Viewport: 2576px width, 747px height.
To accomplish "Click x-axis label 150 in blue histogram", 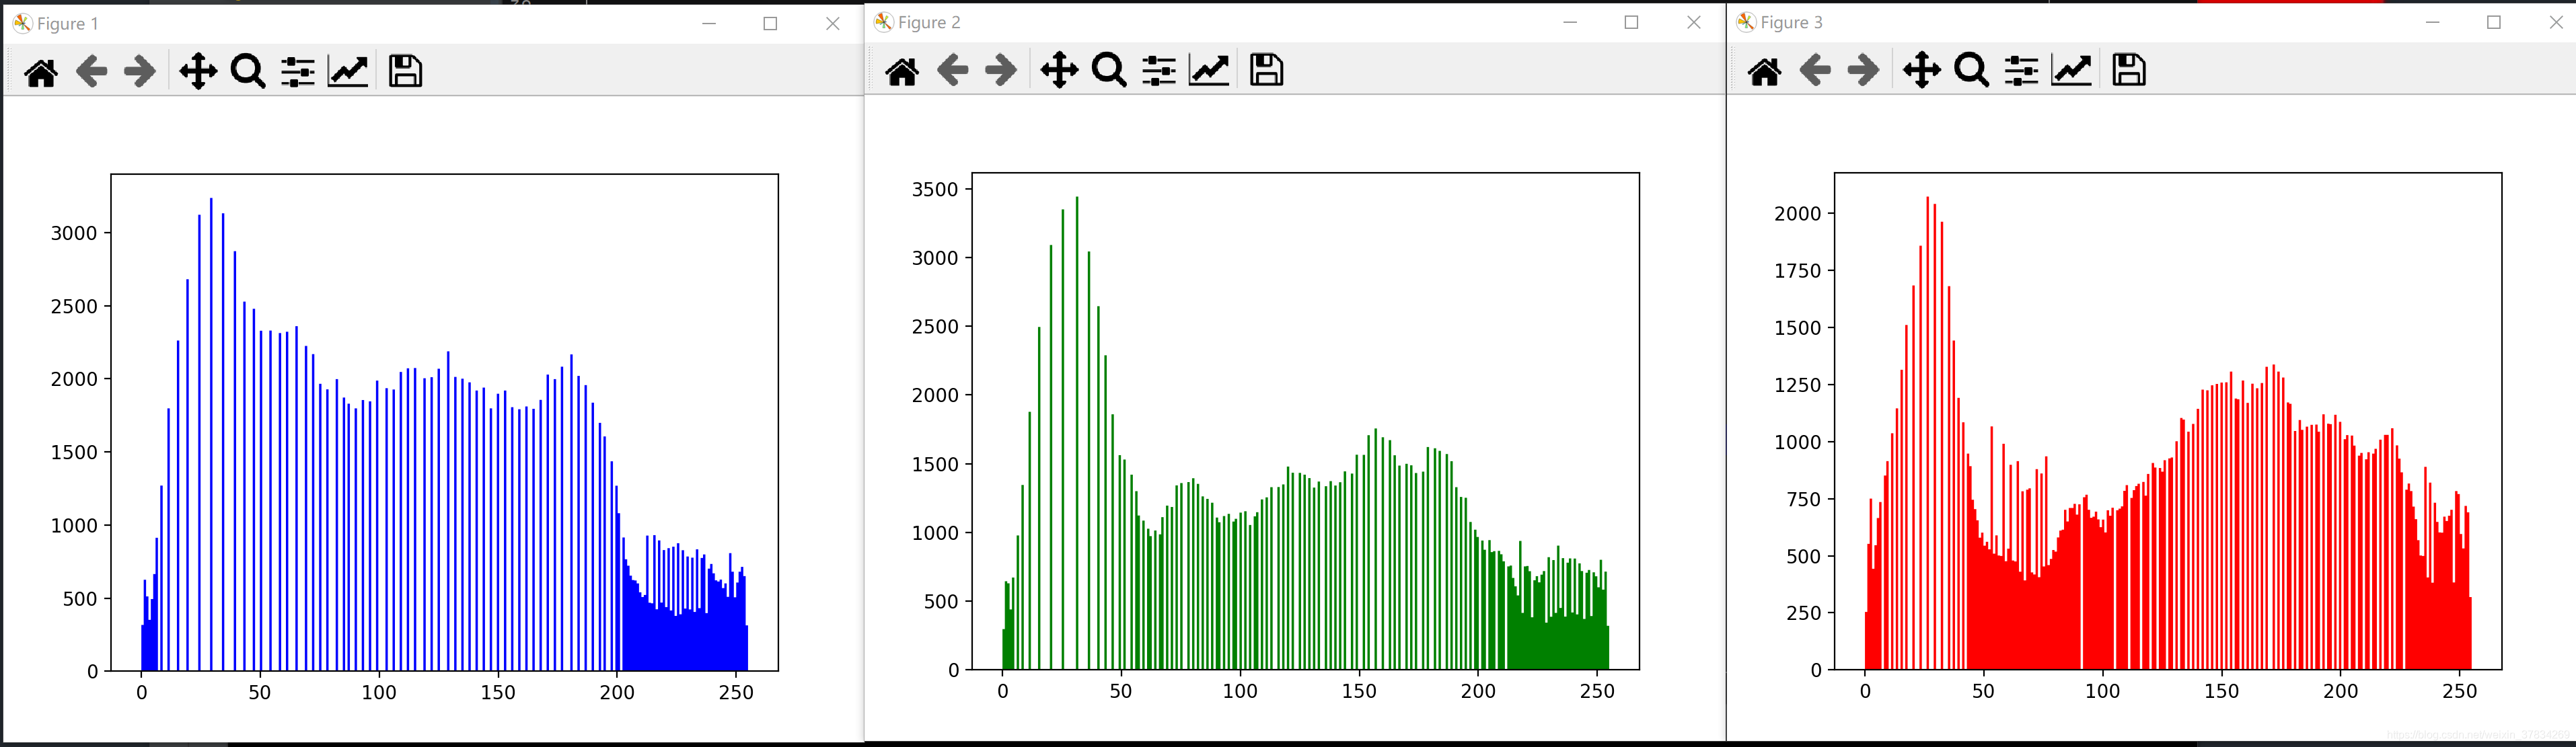I will click(498, 692).
